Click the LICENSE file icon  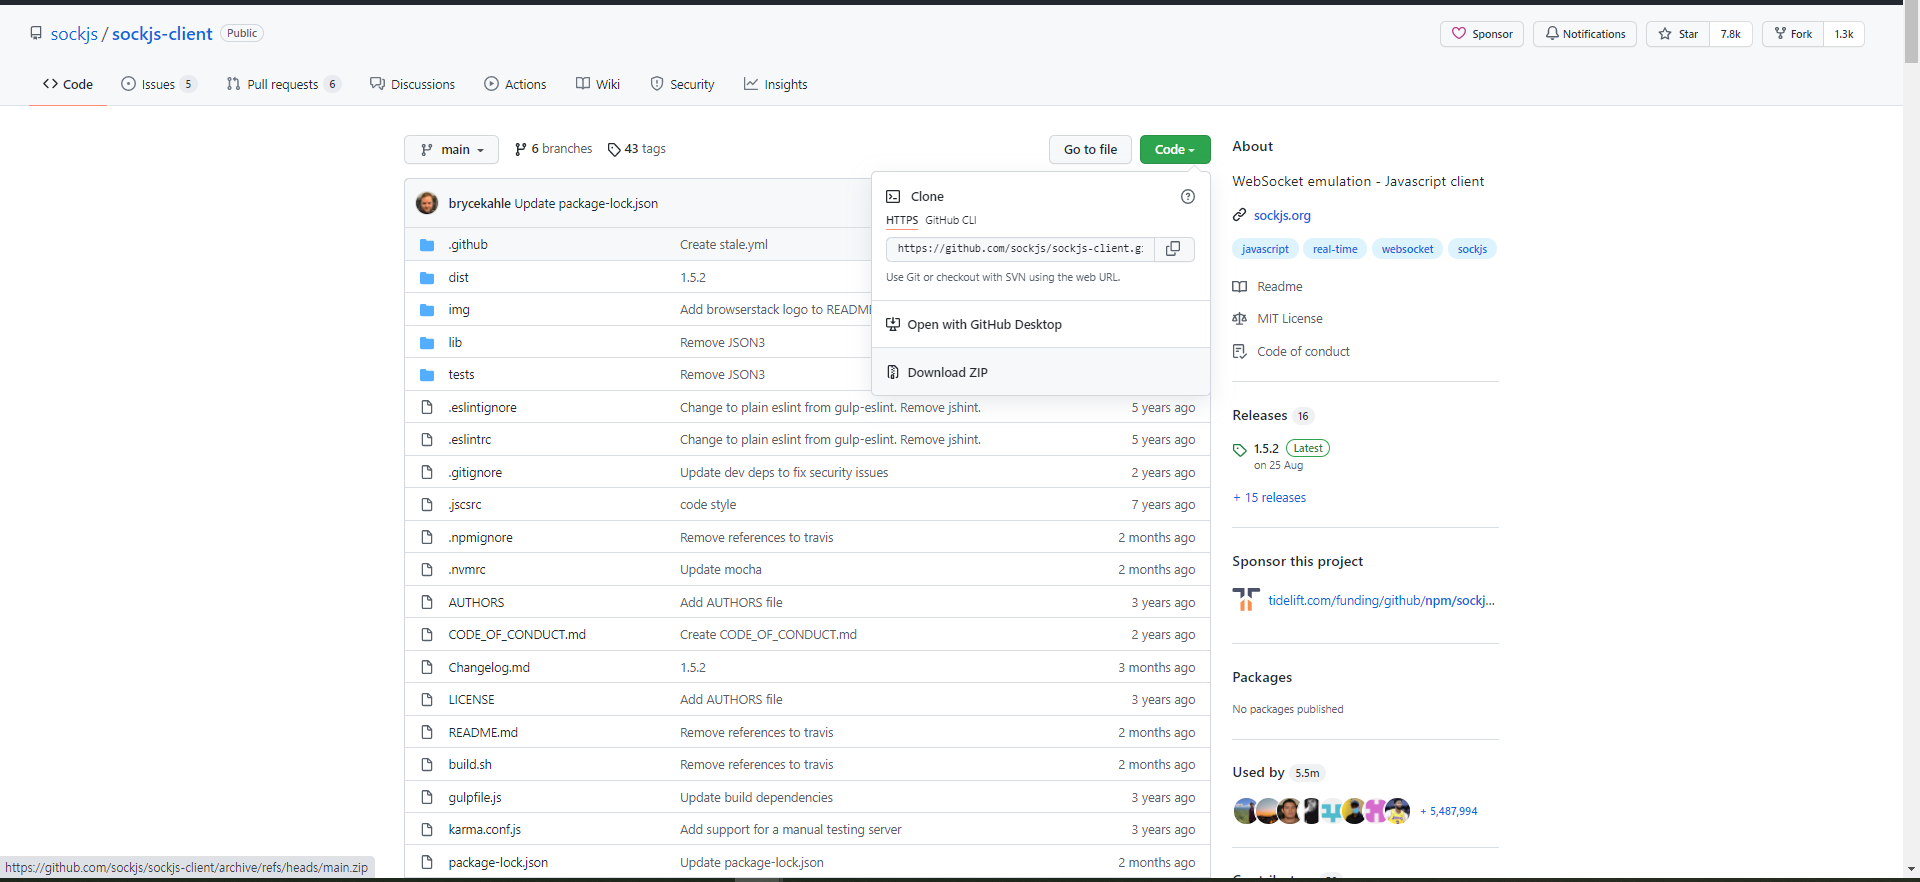tap(427, 700)
